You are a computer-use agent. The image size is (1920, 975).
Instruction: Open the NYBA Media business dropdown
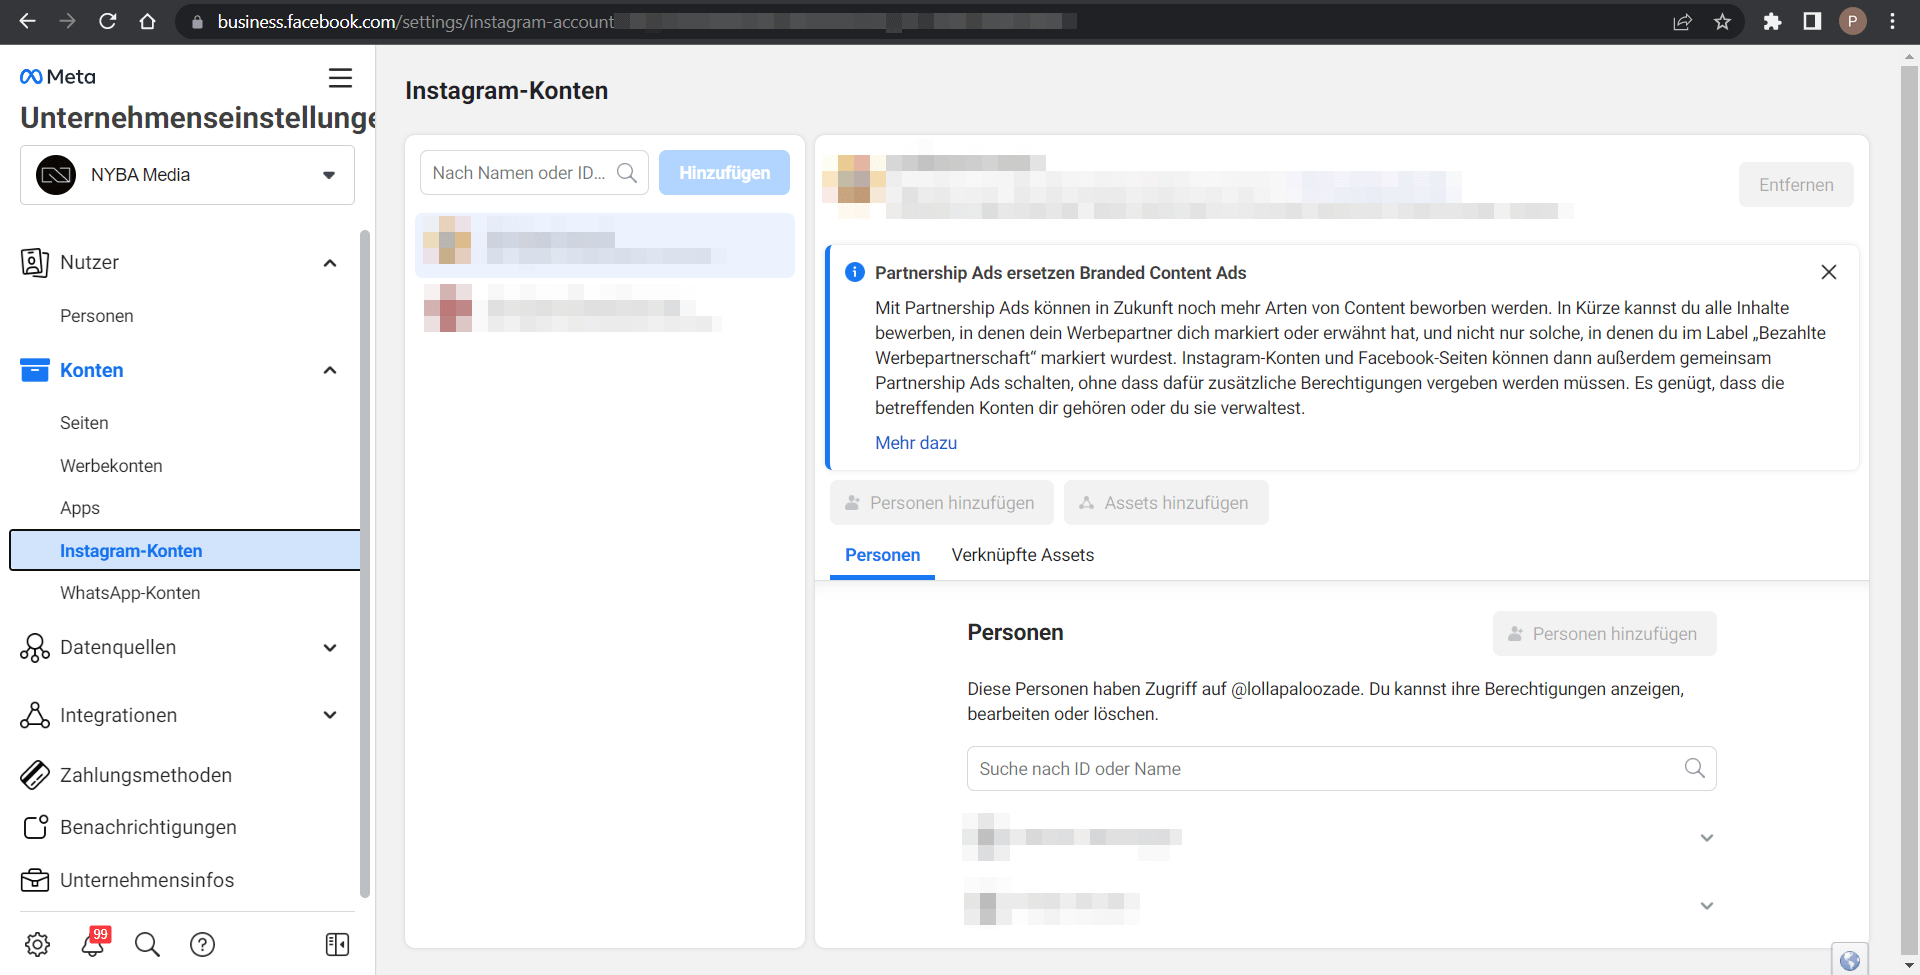187,175
